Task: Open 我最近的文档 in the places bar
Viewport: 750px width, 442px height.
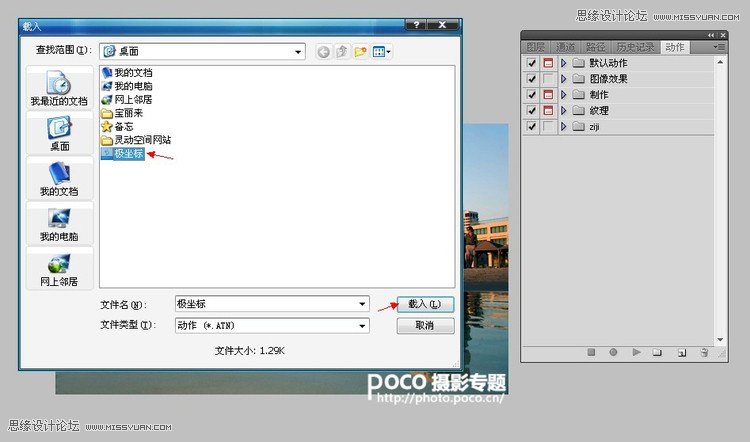Action: pyautogui.click(x=59, y=88)
